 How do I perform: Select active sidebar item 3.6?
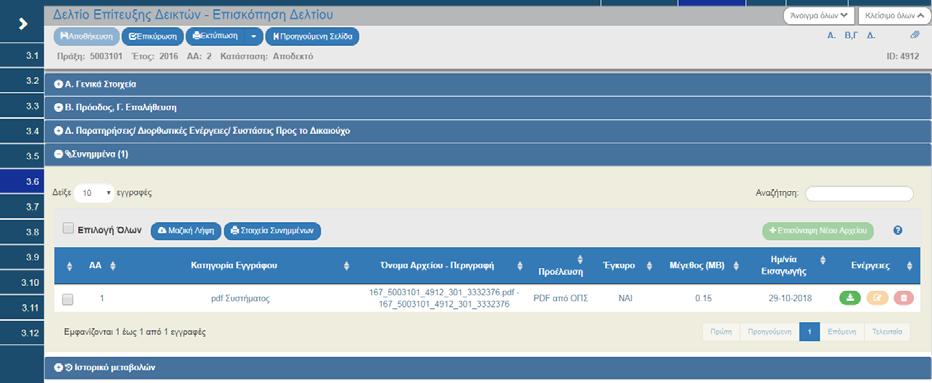(x=22, y=181)
